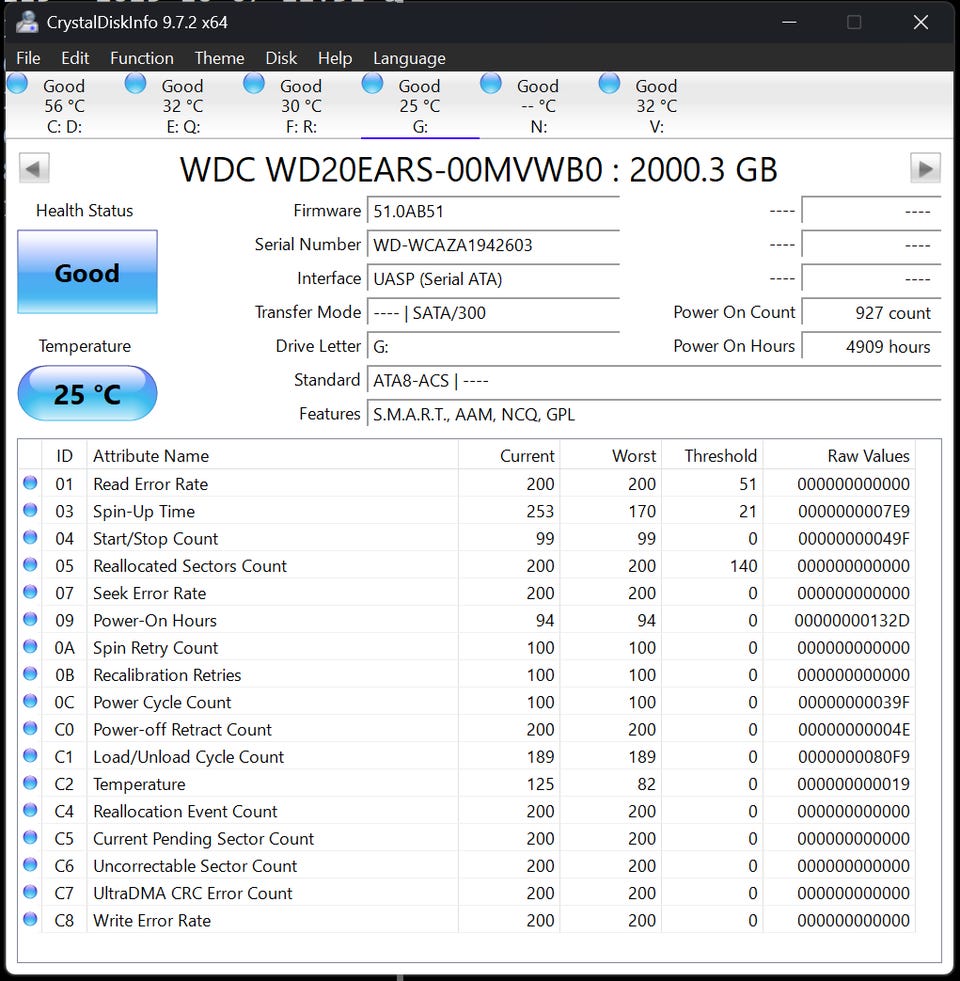Viewport: 960px width, 981px height.
Task: Click the Serial Number field
Action: pyautogui.click(x=494, y=245)
